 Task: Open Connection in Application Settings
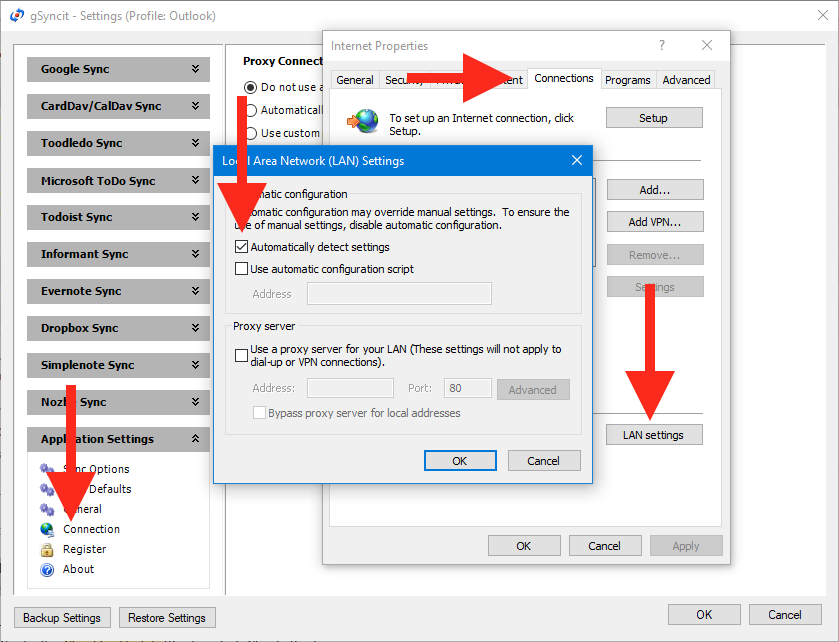(91, 529)
